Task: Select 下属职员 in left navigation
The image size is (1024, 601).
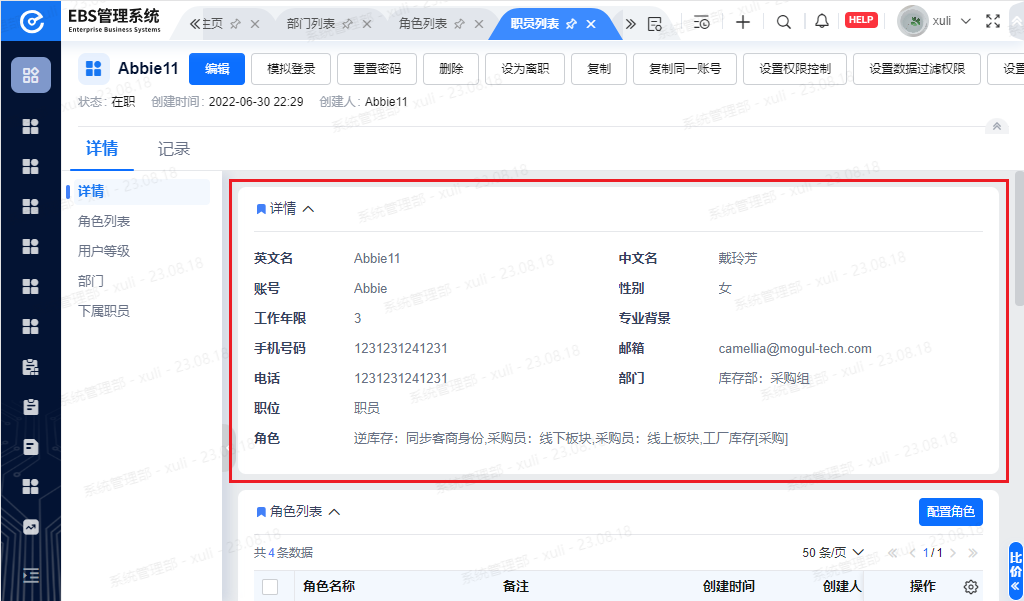Action: [x=104, y=311]
